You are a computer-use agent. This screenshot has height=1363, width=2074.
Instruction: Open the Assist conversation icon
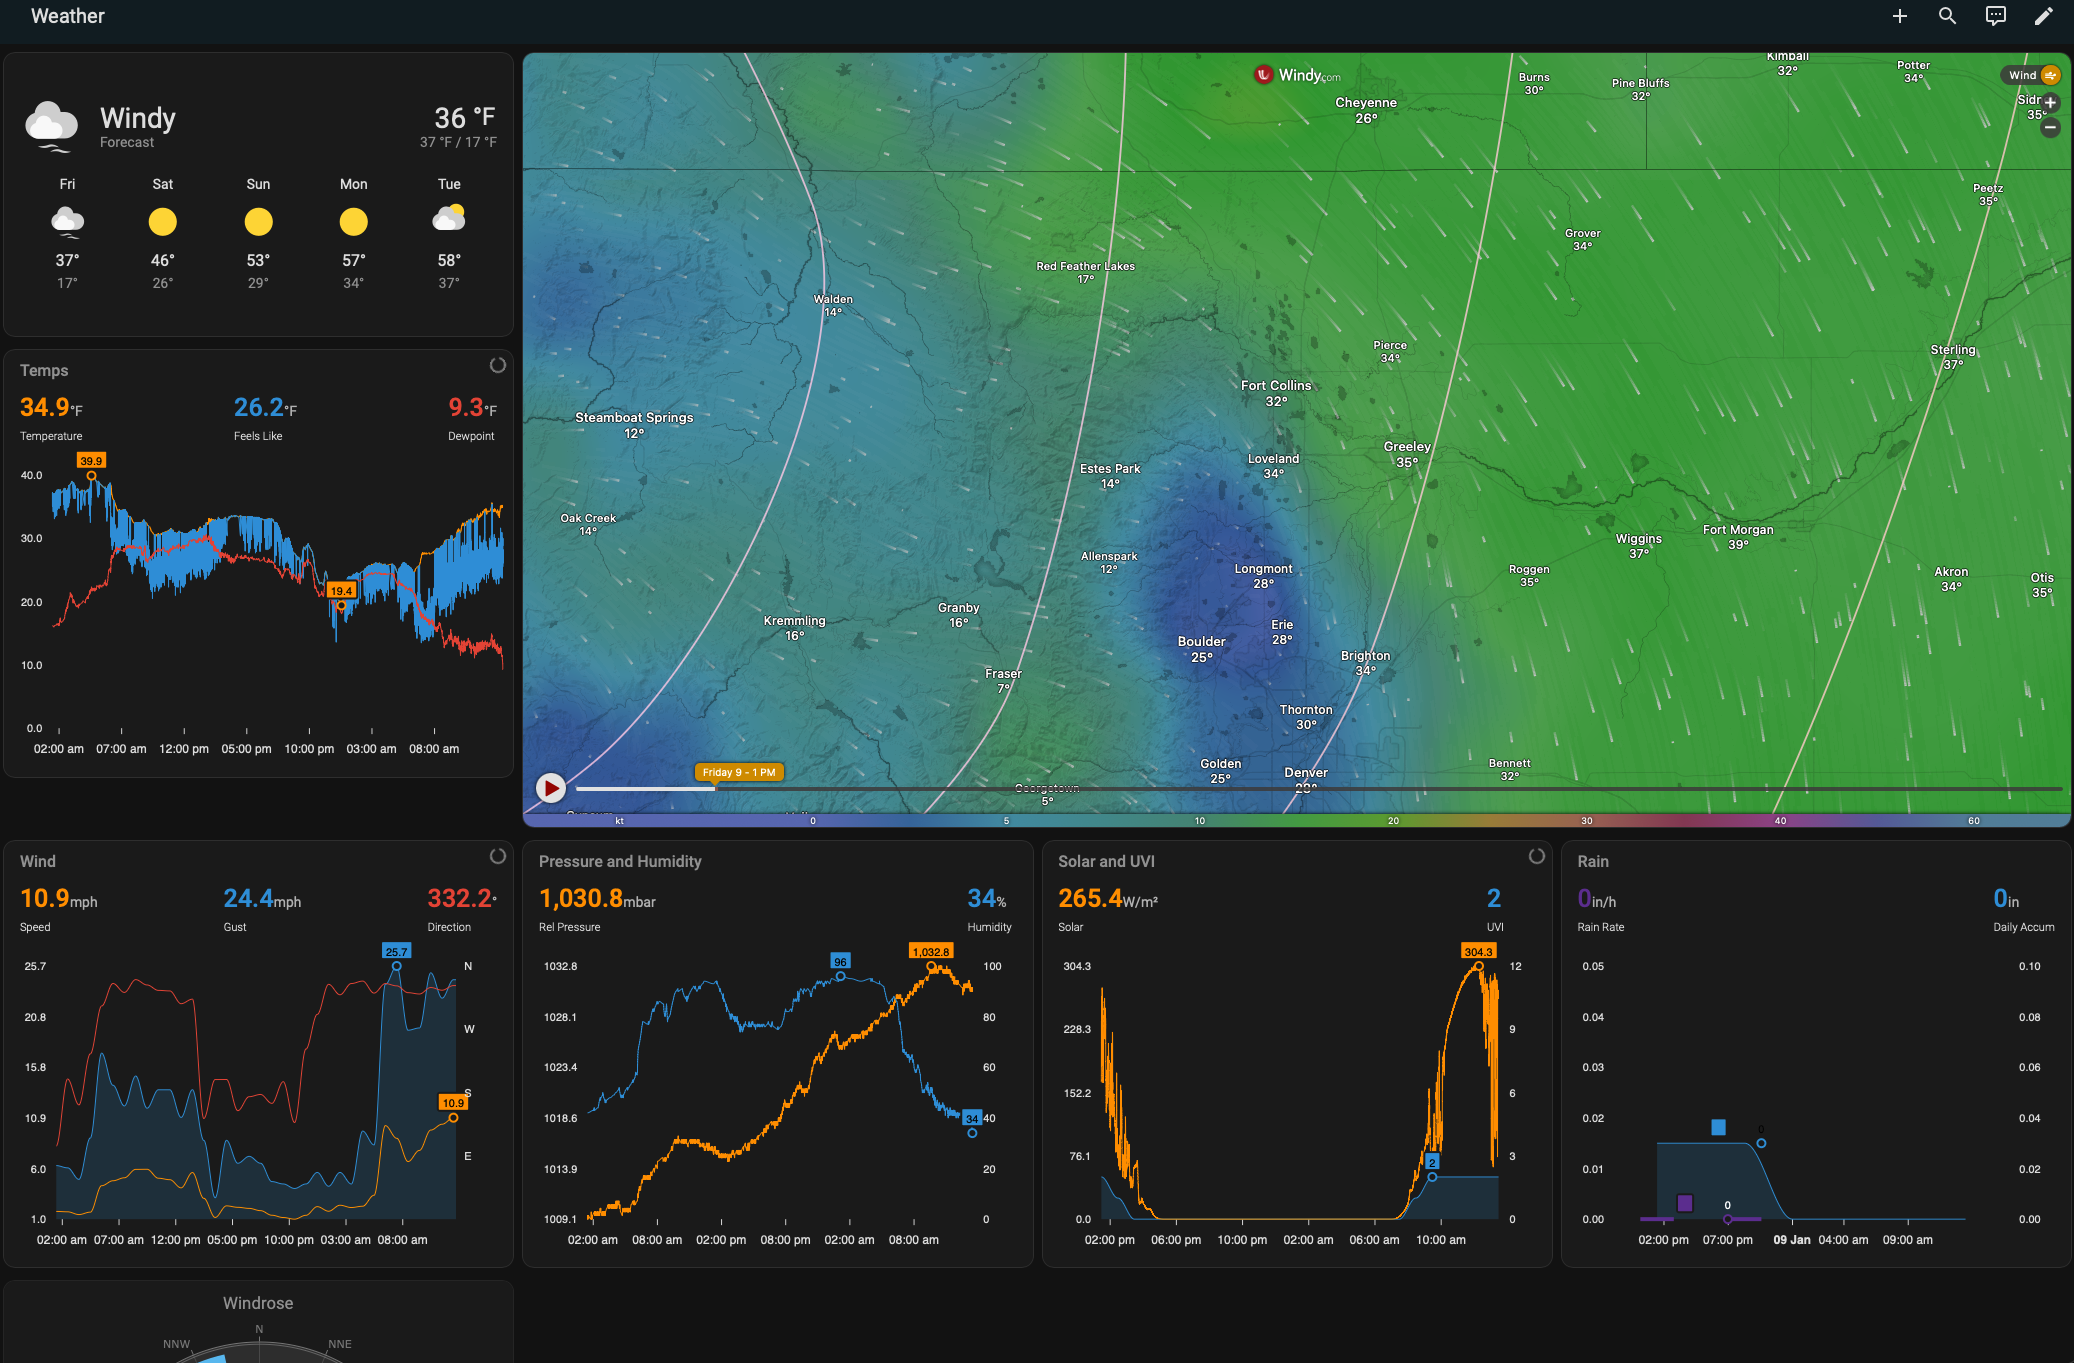pyautogui.click(x=1994, y=16)
